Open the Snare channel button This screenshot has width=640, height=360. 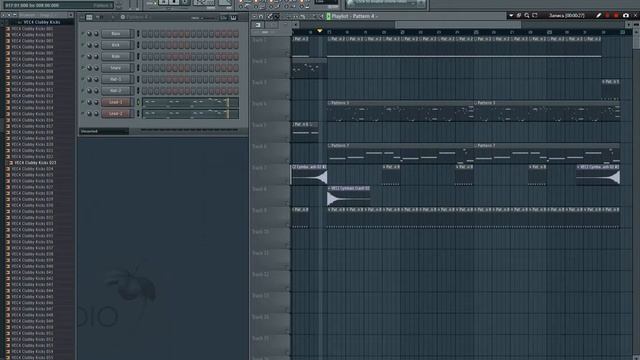[116, 68]
